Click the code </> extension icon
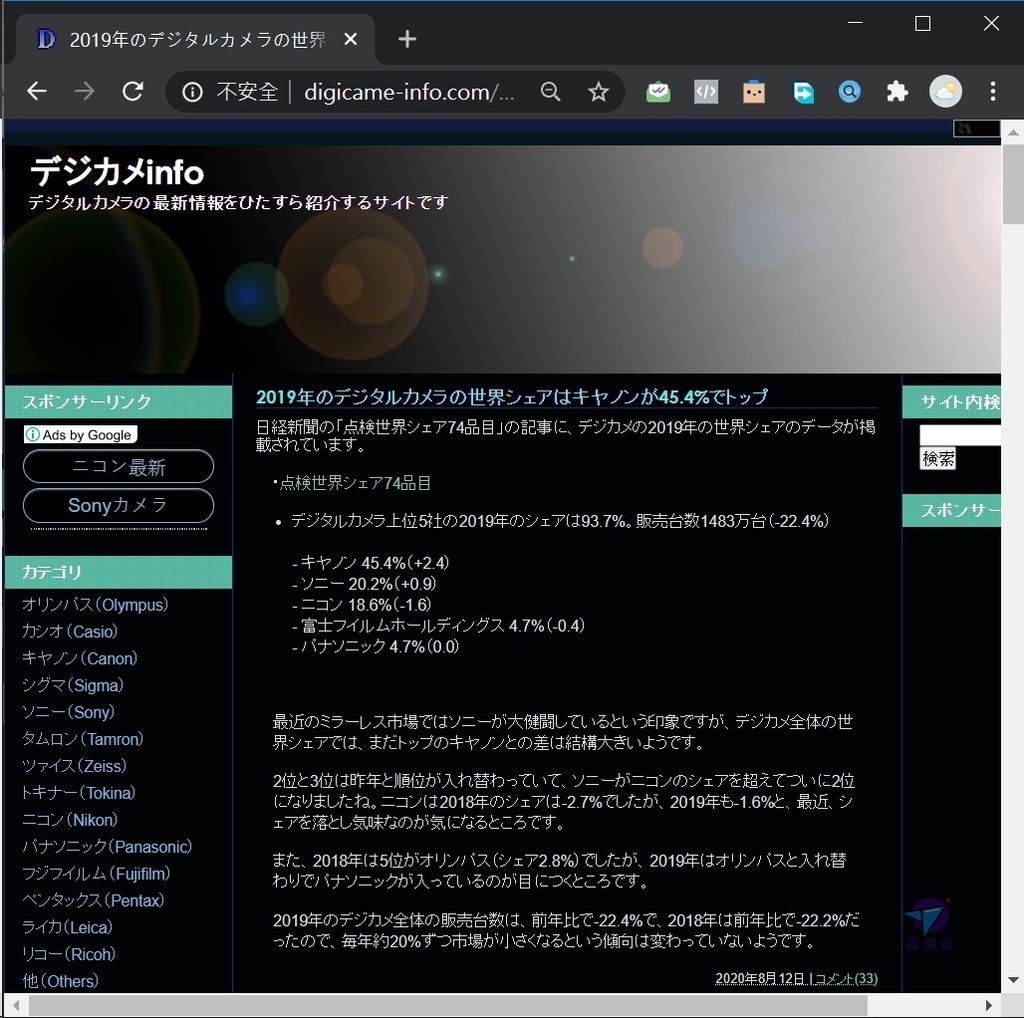This screenshot has height=1018, width=1024. (x=705, y=91)
